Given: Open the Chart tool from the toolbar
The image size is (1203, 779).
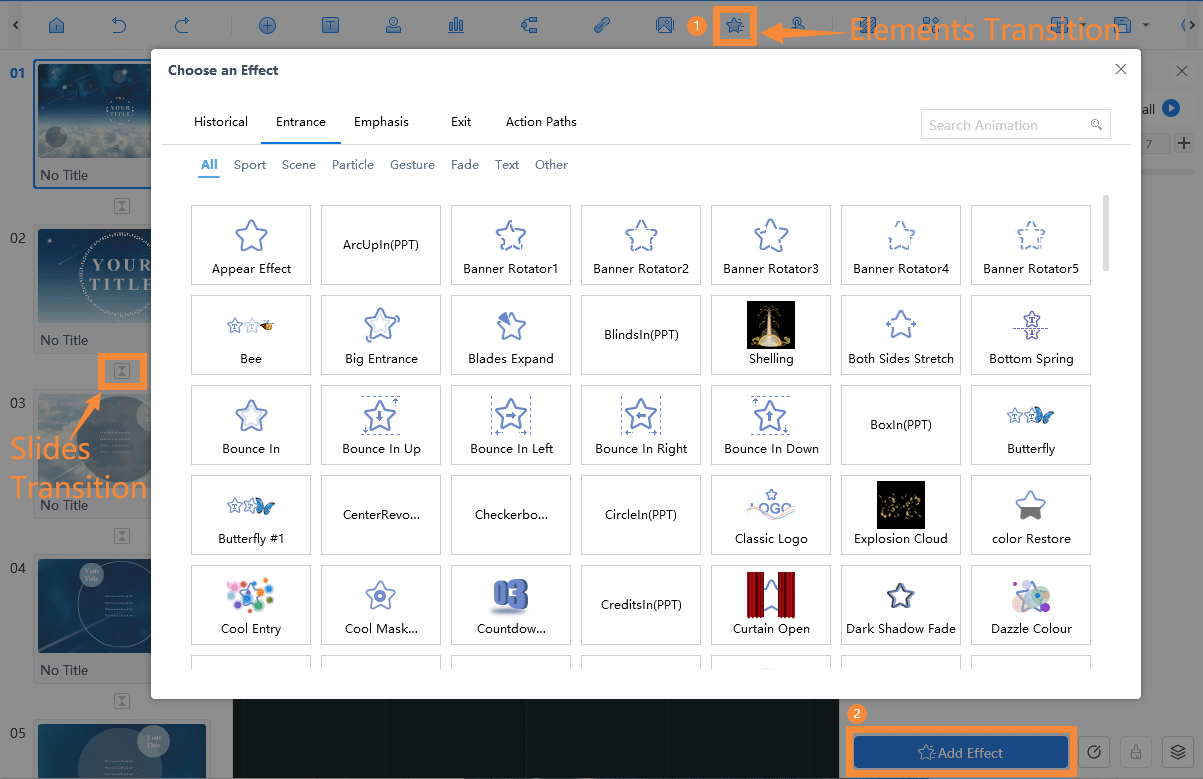Looking at the screenshot, I should [456, 25].
